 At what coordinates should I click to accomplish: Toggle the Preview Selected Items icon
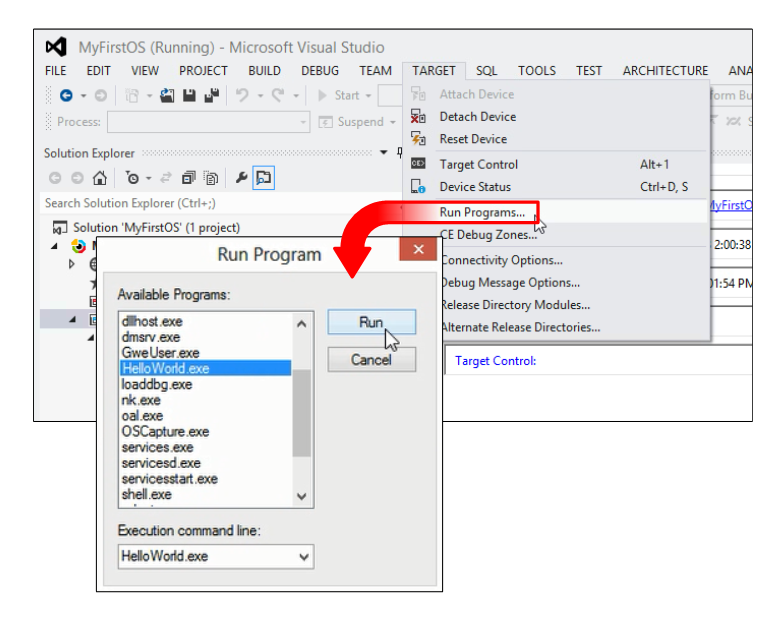click(x=264, y=178)
